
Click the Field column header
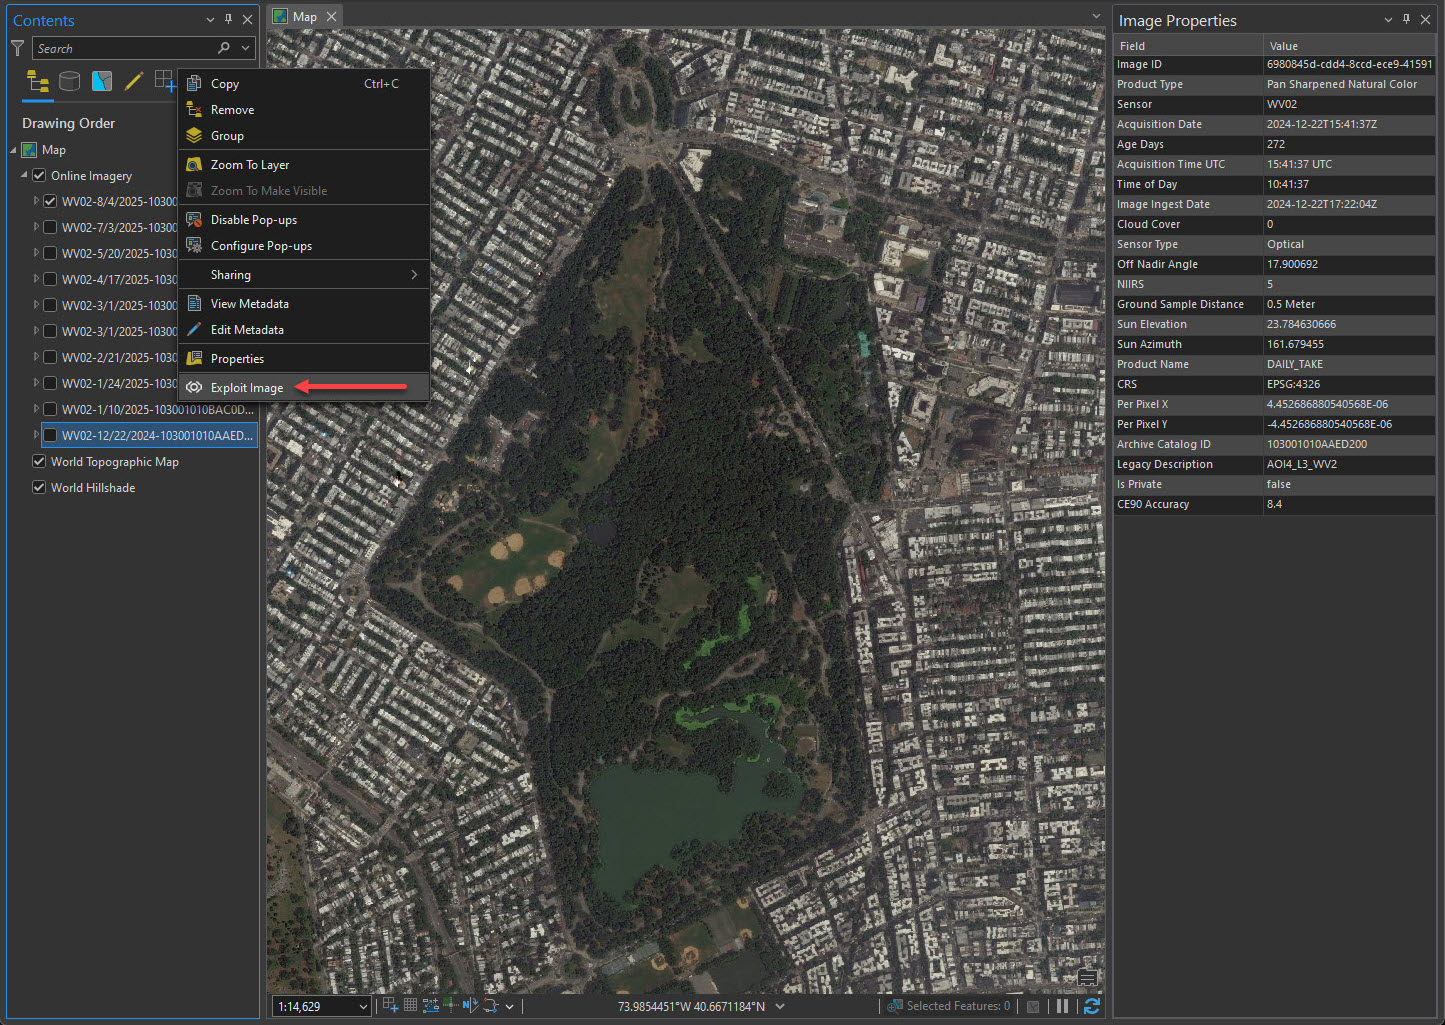(1189, 46)
